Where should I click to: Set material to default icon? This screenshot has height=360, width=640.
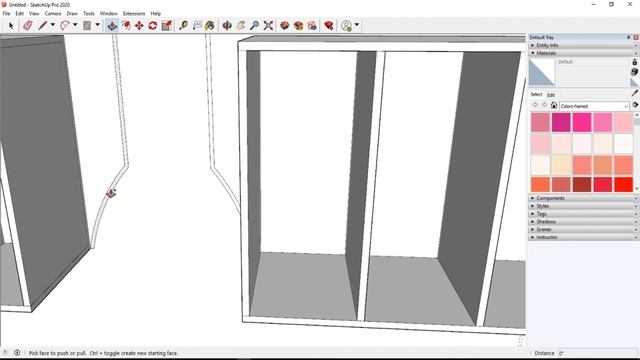coord(634,82)
